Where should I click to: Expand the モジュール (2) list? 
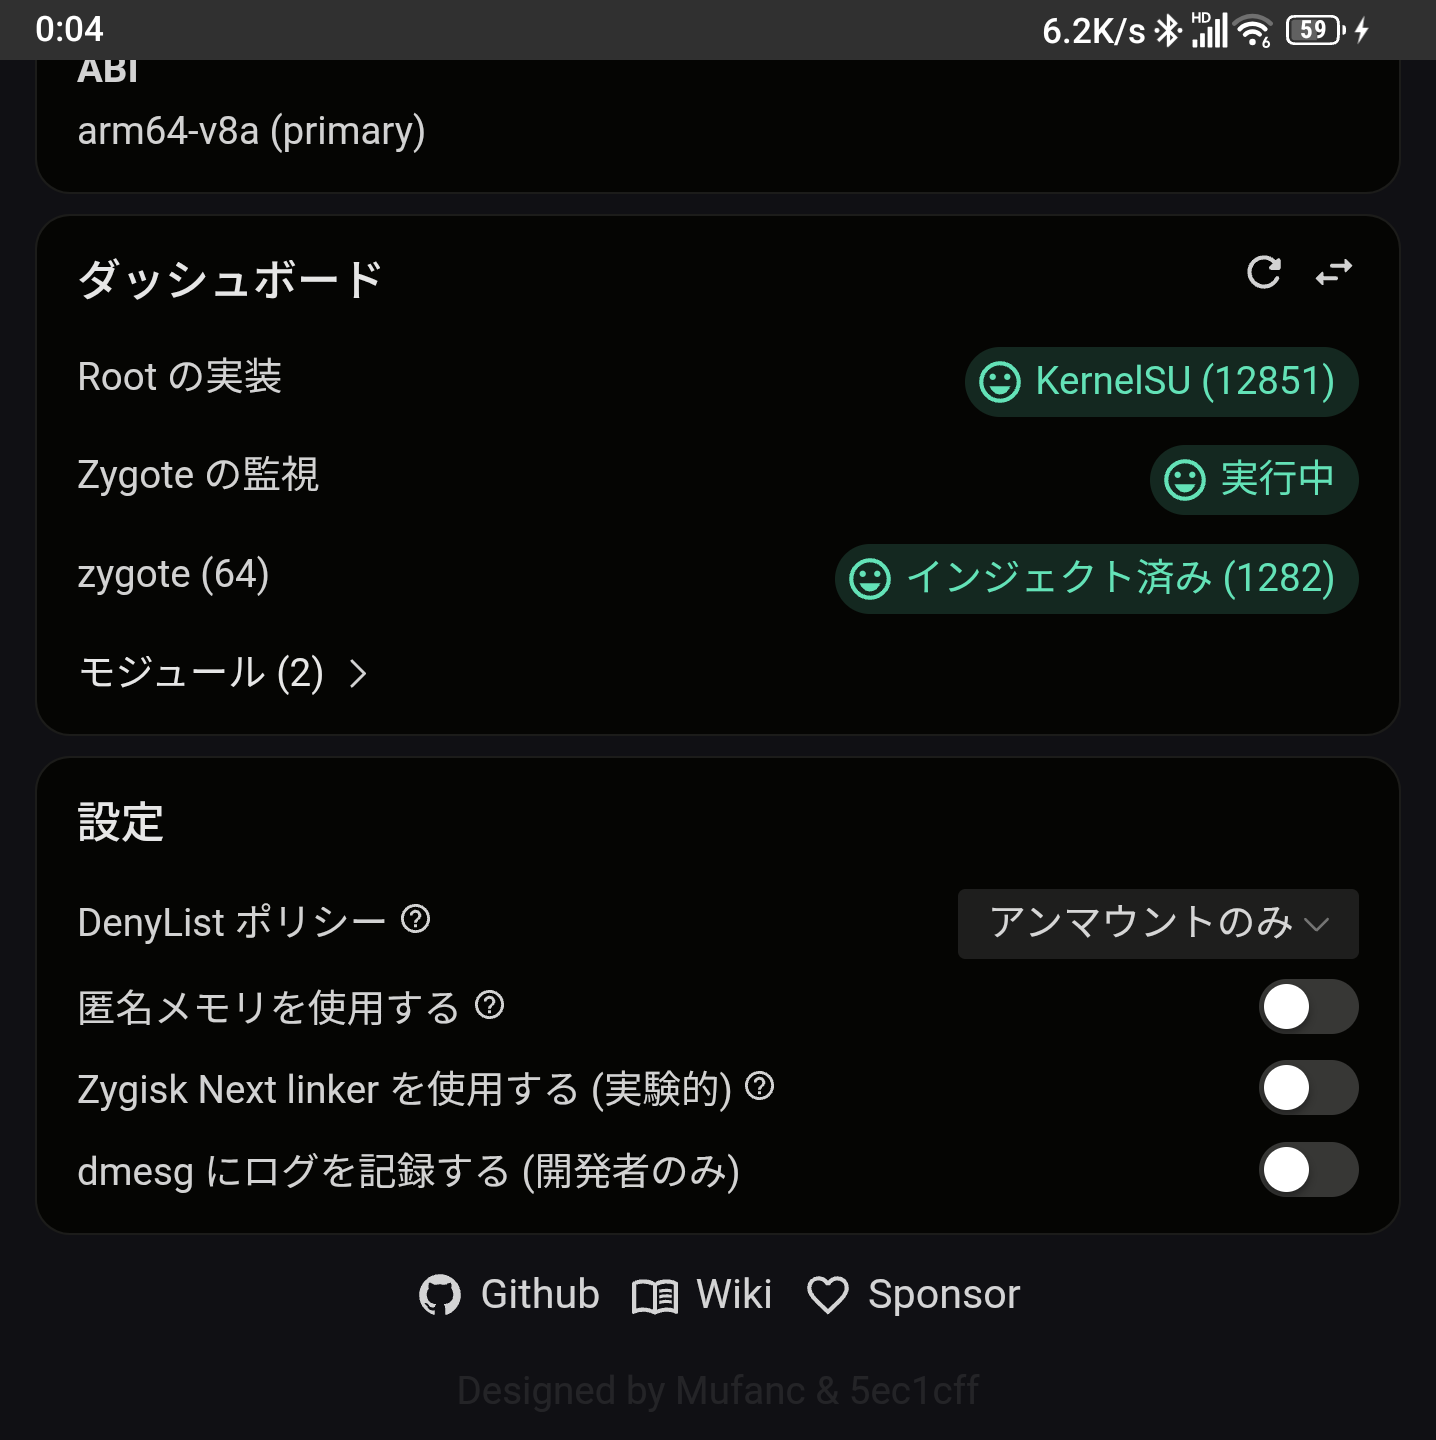click(x=201, y=673)
